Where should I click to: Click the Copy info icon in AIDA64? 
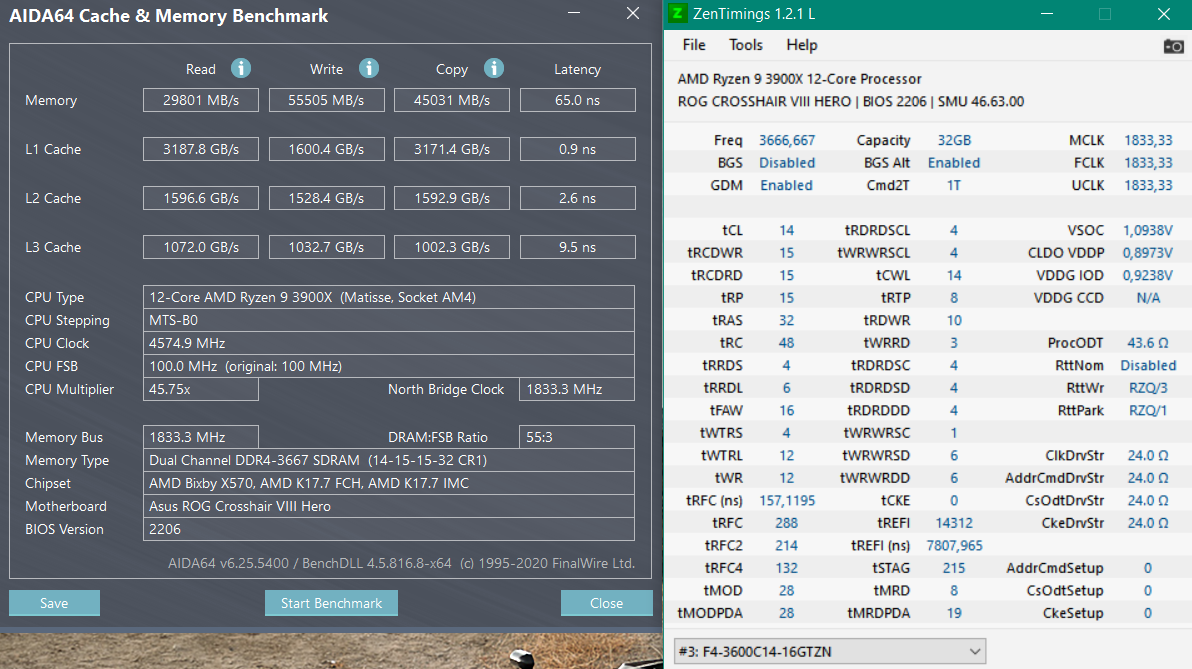pos(494,68)
